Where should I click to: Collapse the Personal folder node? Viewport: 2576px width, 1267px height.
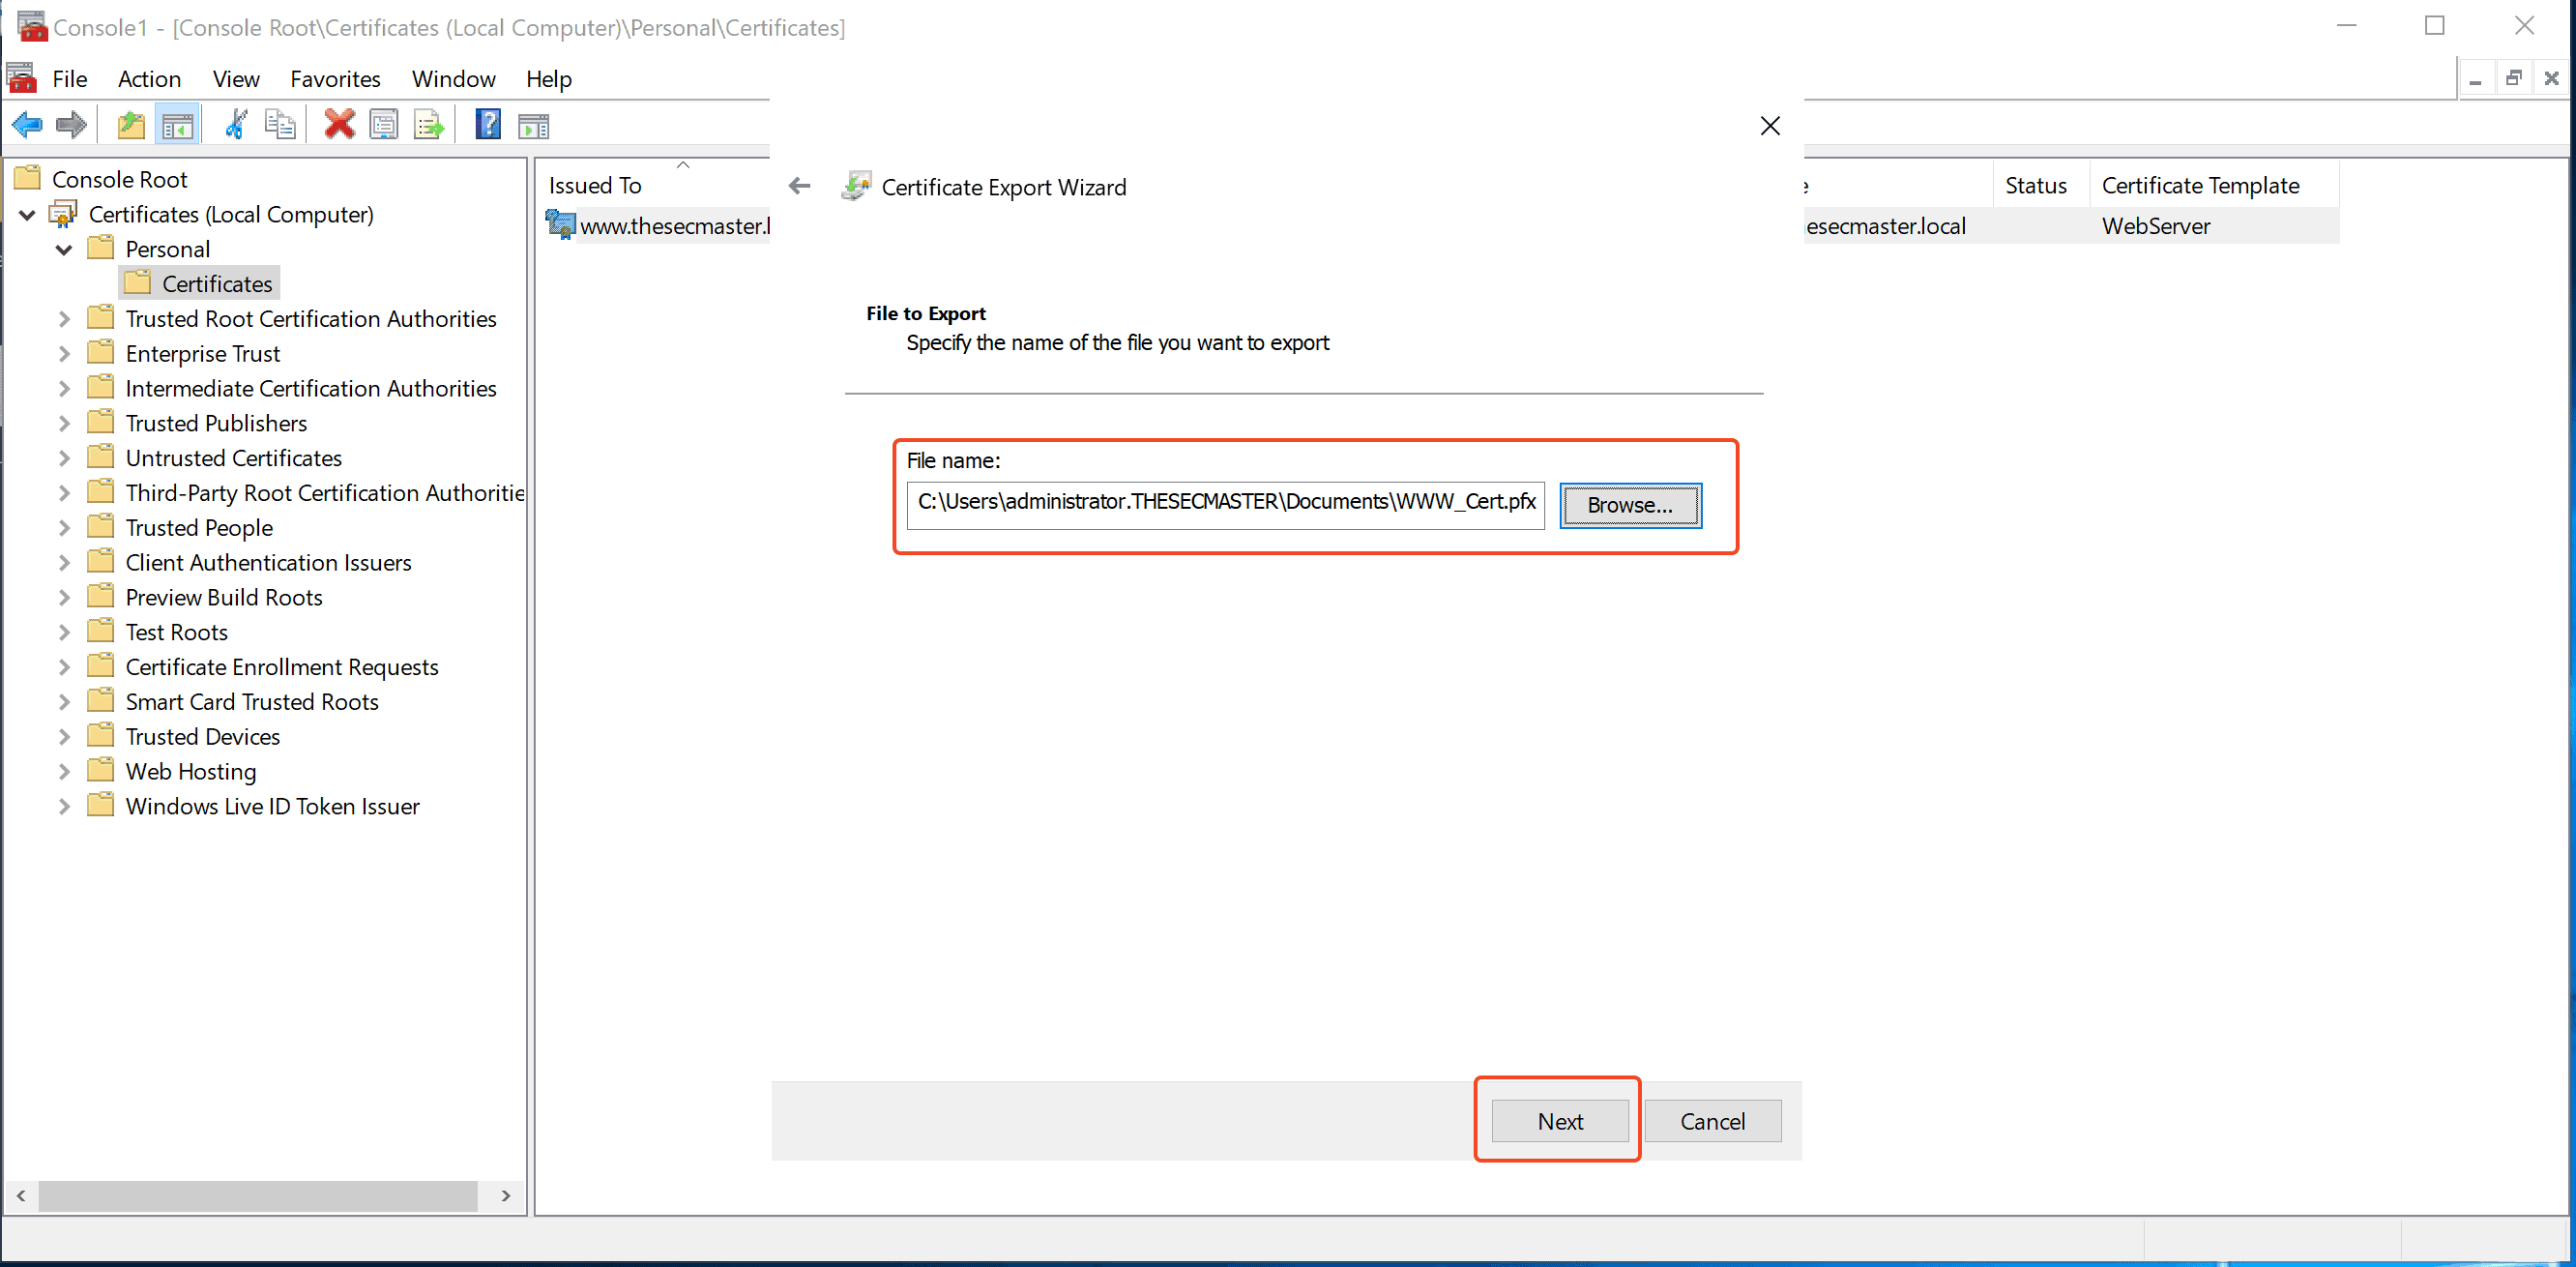(x=64, y=249)
